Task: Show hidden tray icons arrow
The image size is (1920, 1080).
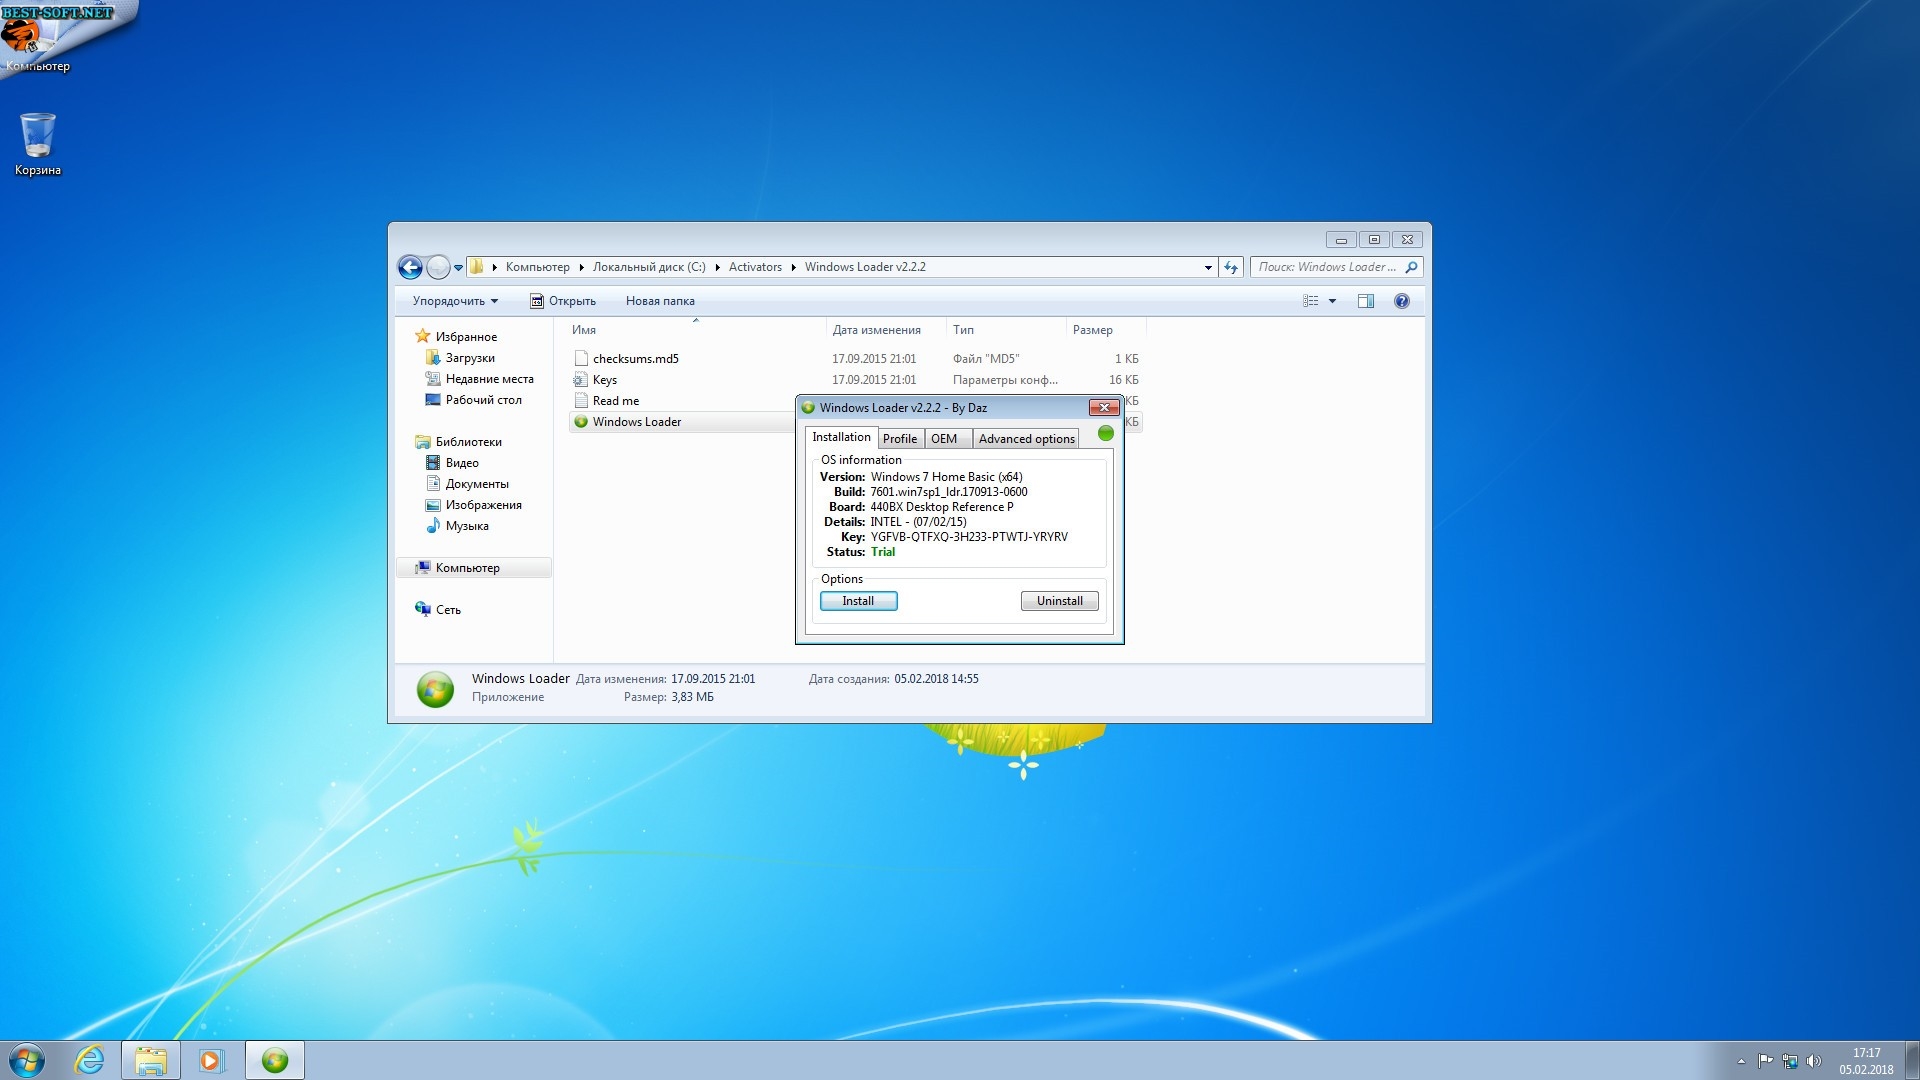Action: (x=1741, y=1061)
